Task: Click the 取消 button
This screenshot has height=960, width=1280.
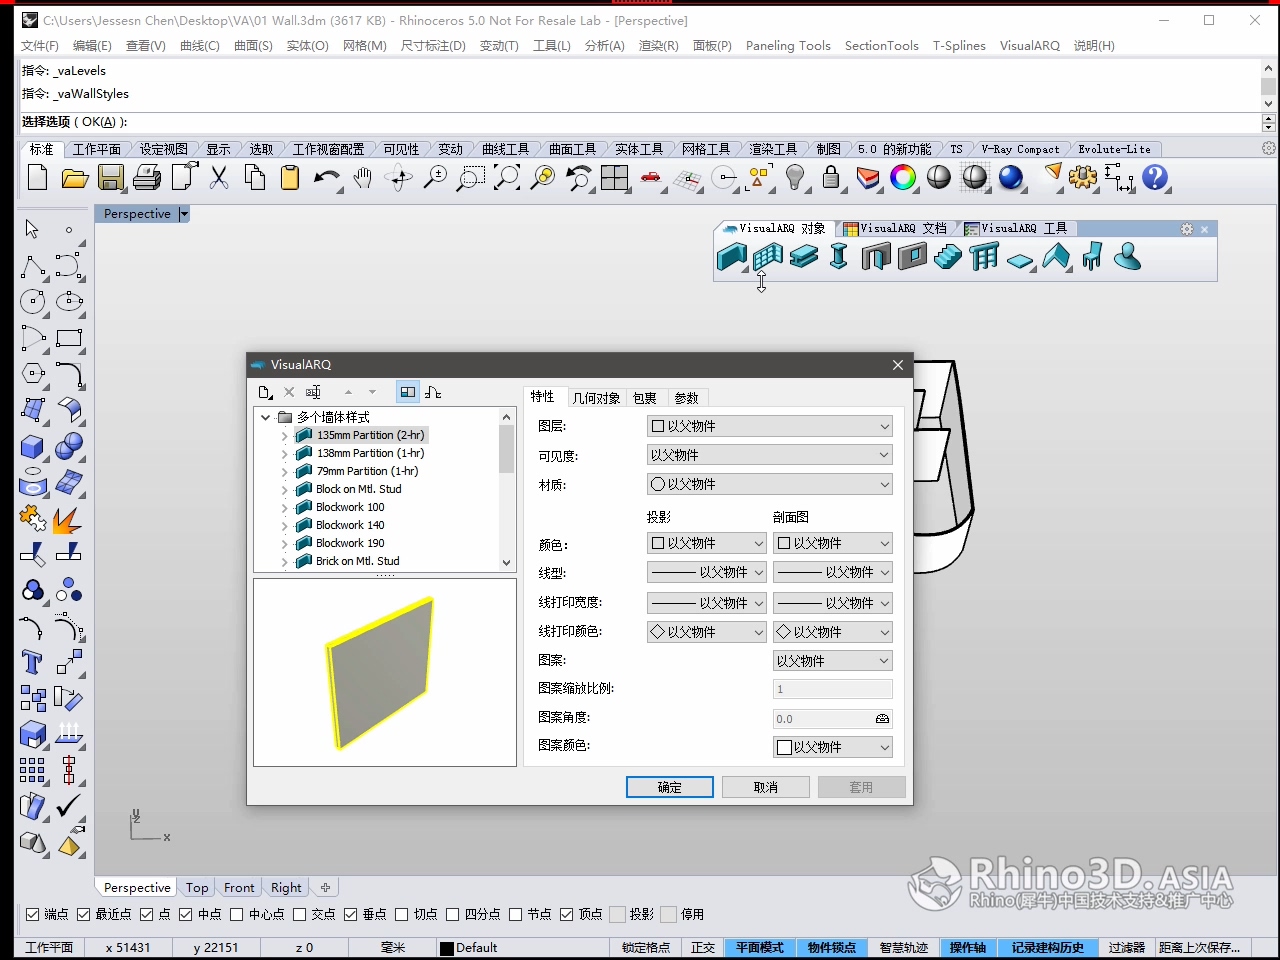Action: tap(766, 787)
